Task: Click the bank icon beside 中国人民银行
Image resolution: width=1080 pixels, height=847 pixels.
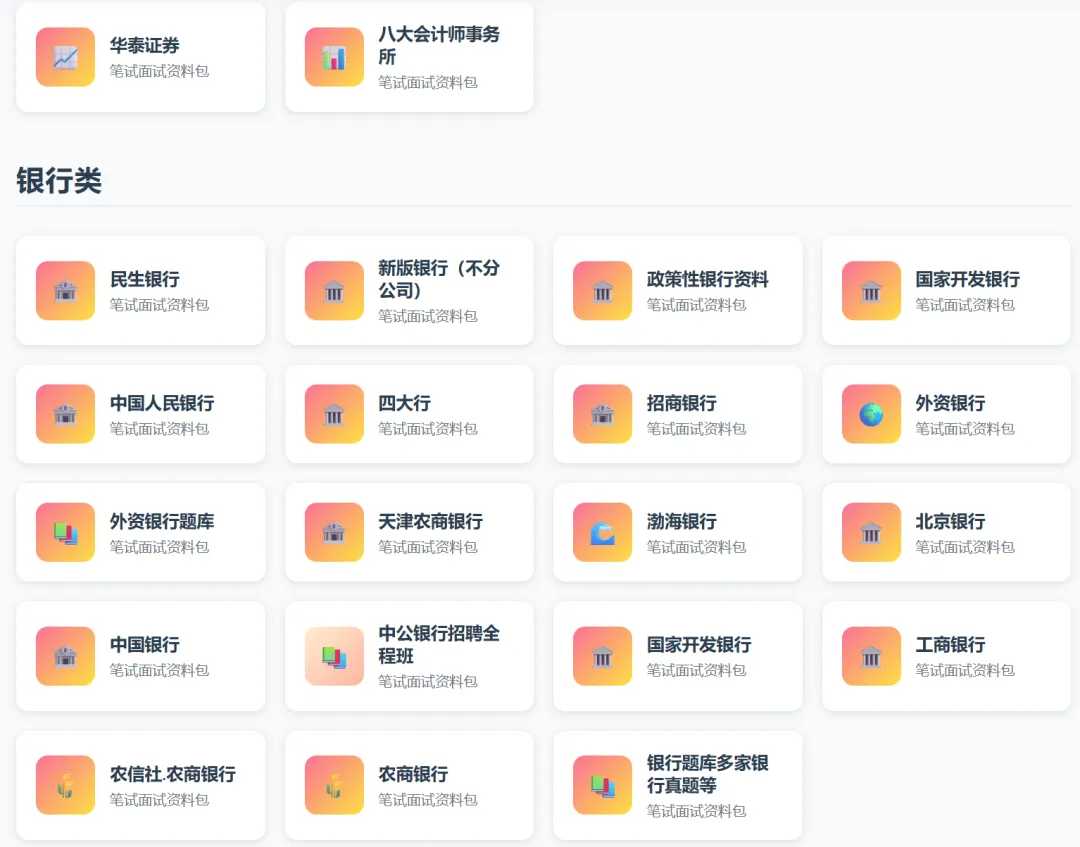Action: pyautogui.click(x=65, y=414)
